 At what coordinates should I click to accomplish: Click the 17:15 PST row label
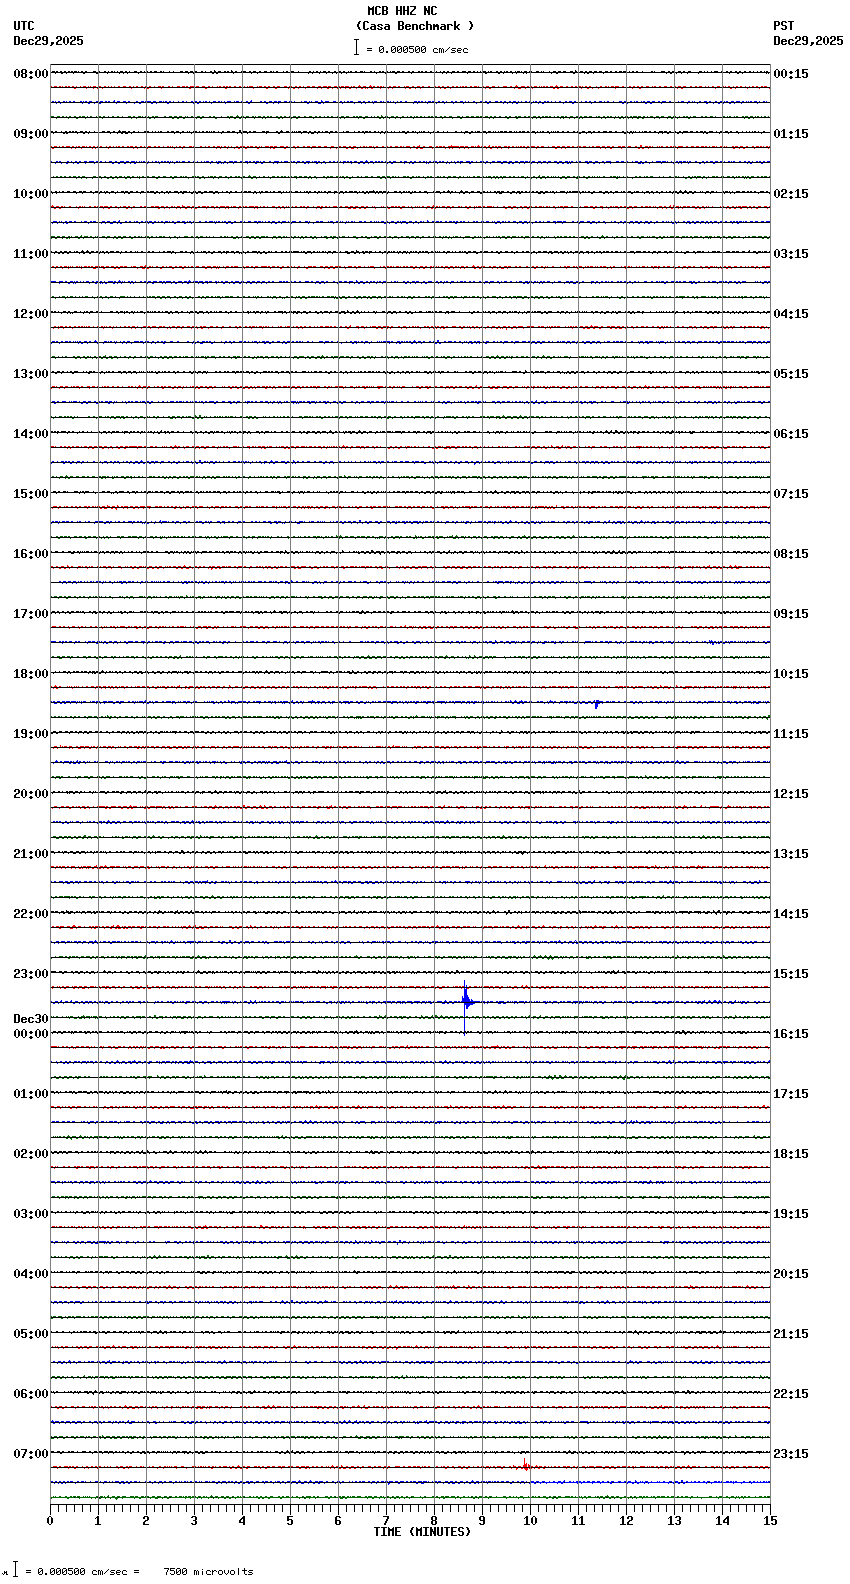[x=791, y=1094]
